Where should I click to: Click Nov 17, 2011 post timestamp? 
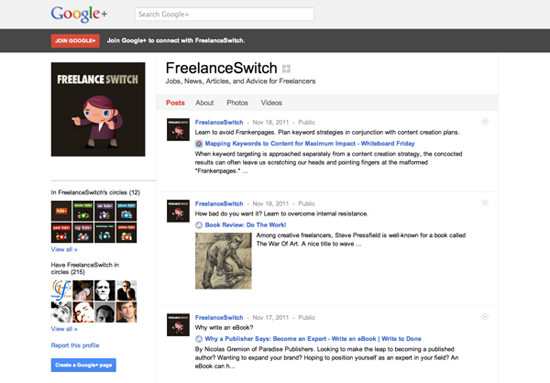click(x=270, y=317)
